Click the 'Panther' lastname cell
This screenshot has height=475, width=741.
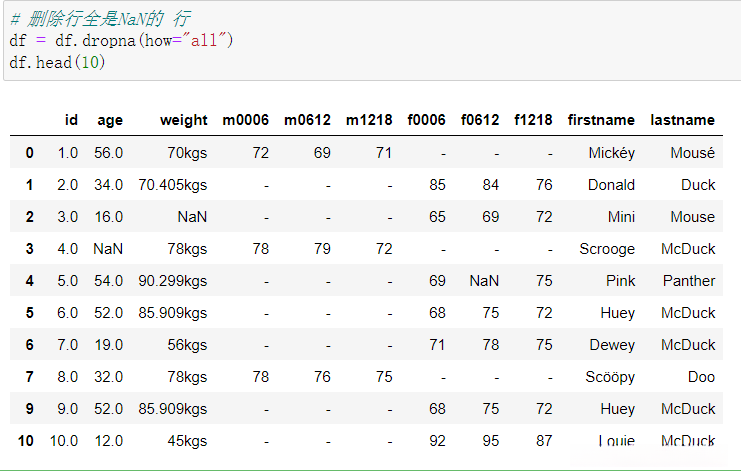click(689, 281)
